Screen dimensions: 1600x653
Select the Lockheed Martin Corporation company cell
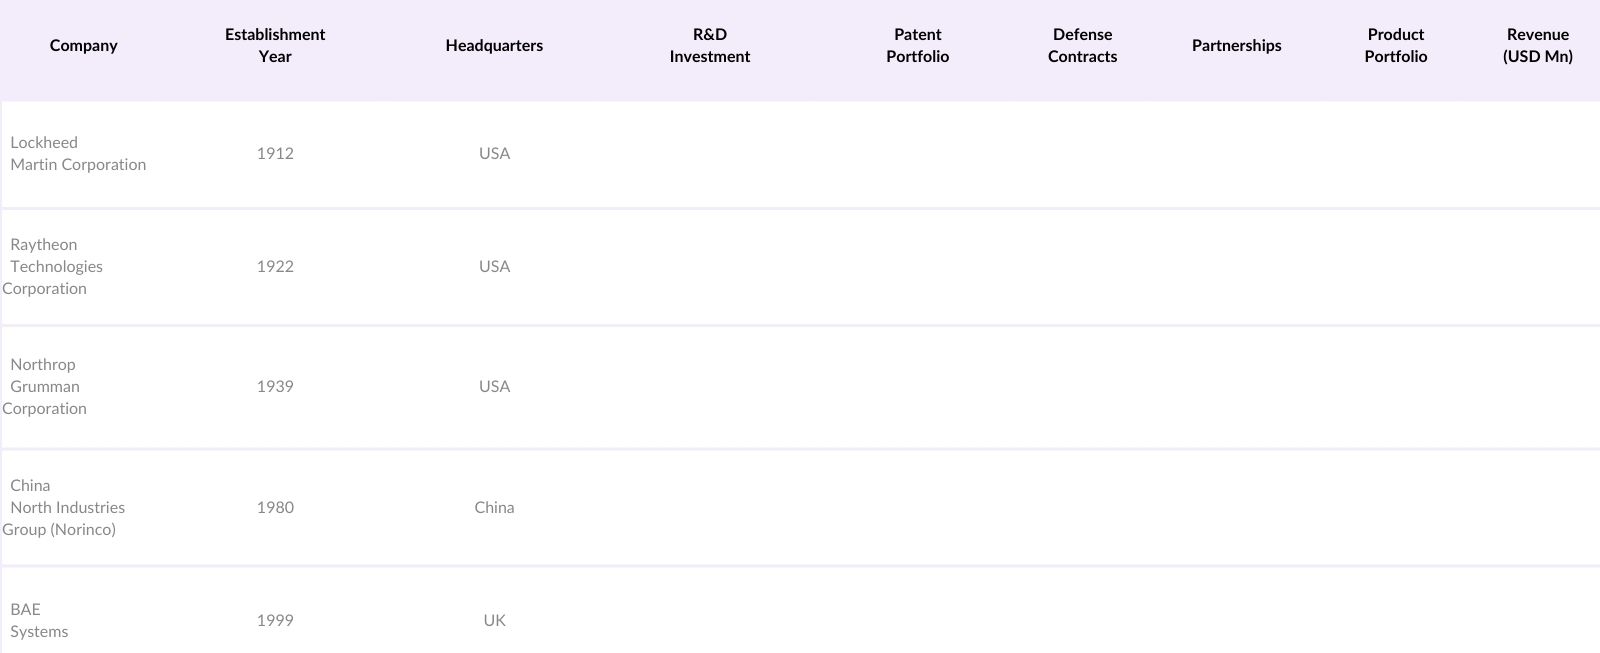78,154
